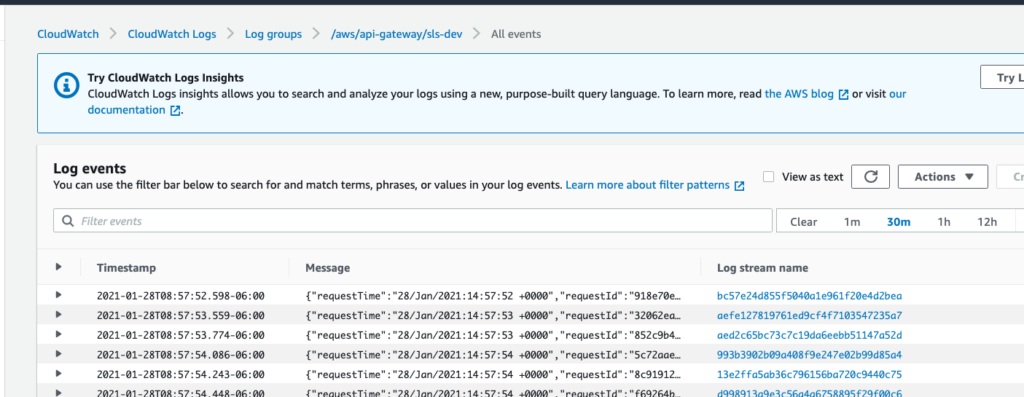The image size is (1024, 397).
Task: Enable the View as text checkbox
Action: pyautogui.click(x=769, y=176)
